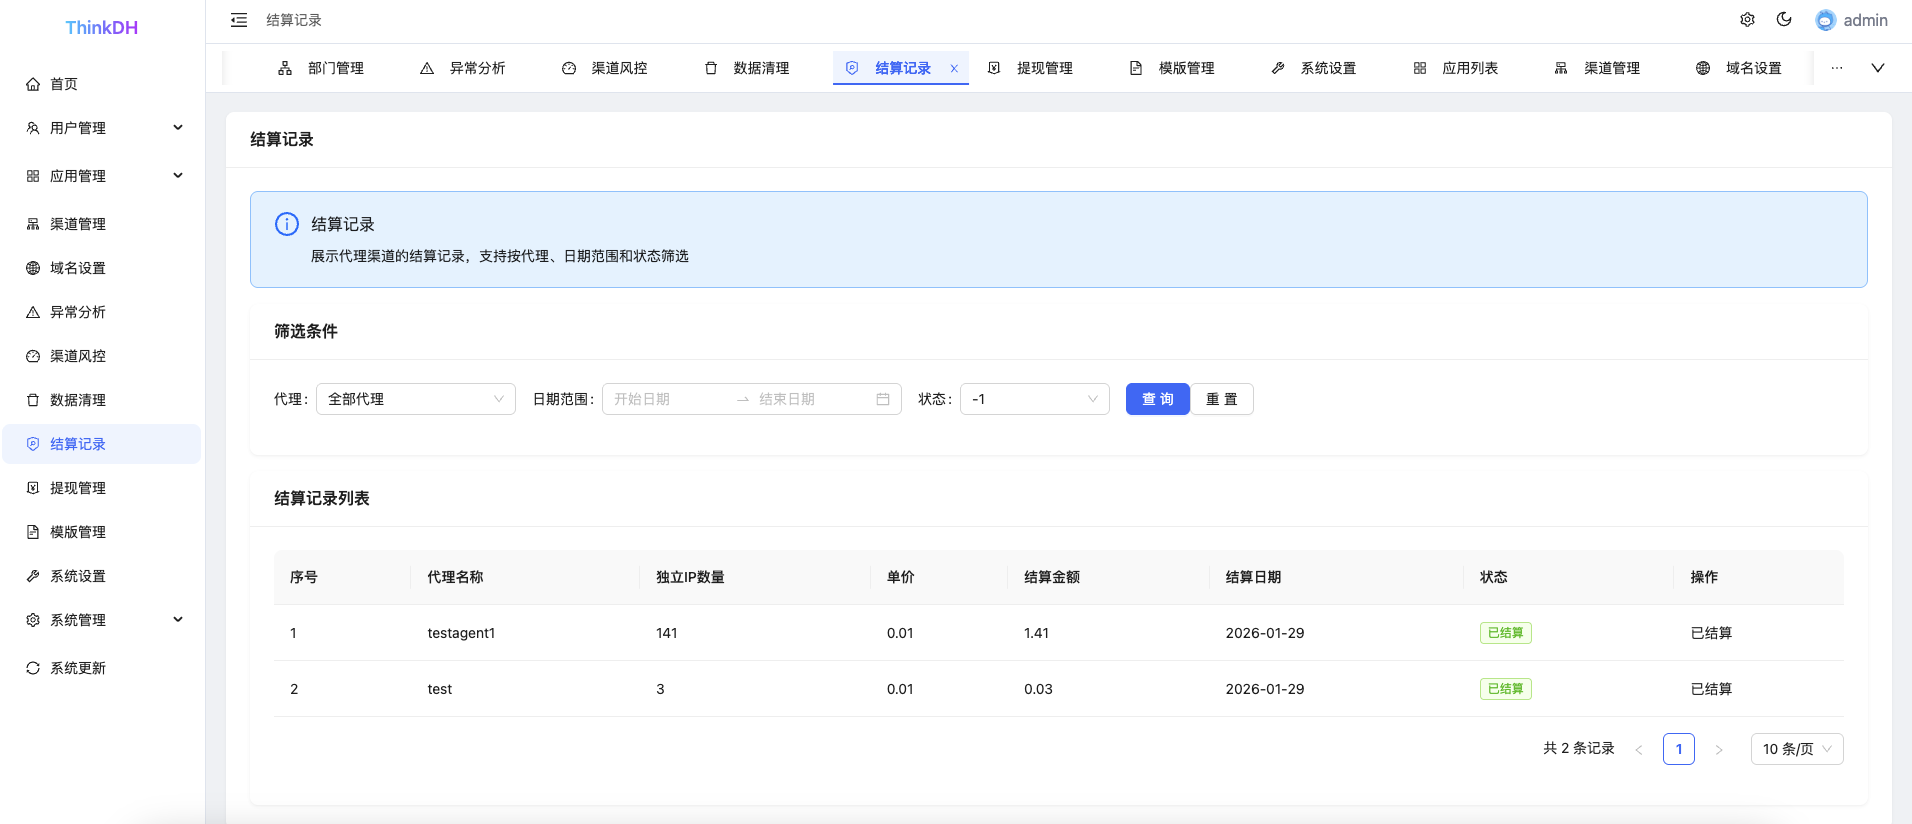This screenshot has height=824, width=1912.
Task: Click the 重置 button
Action: (1221, 399)
